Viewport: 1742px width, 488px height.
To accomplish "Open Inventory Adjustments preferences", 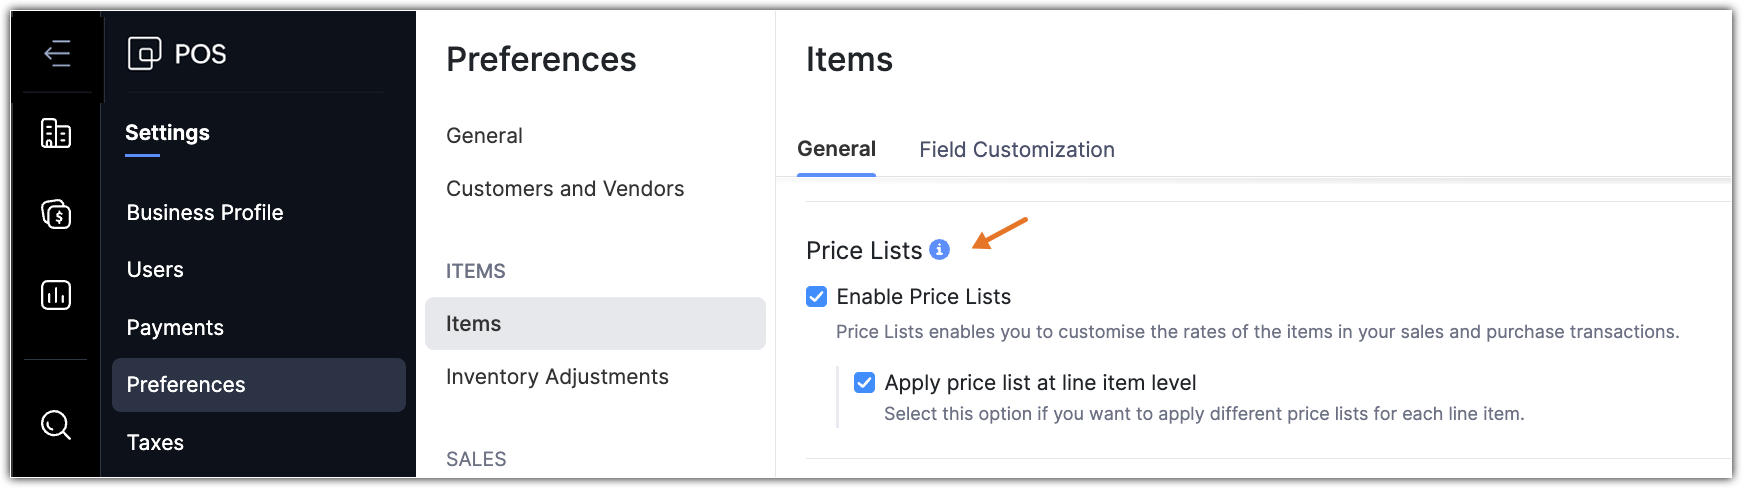I will 557,377.
